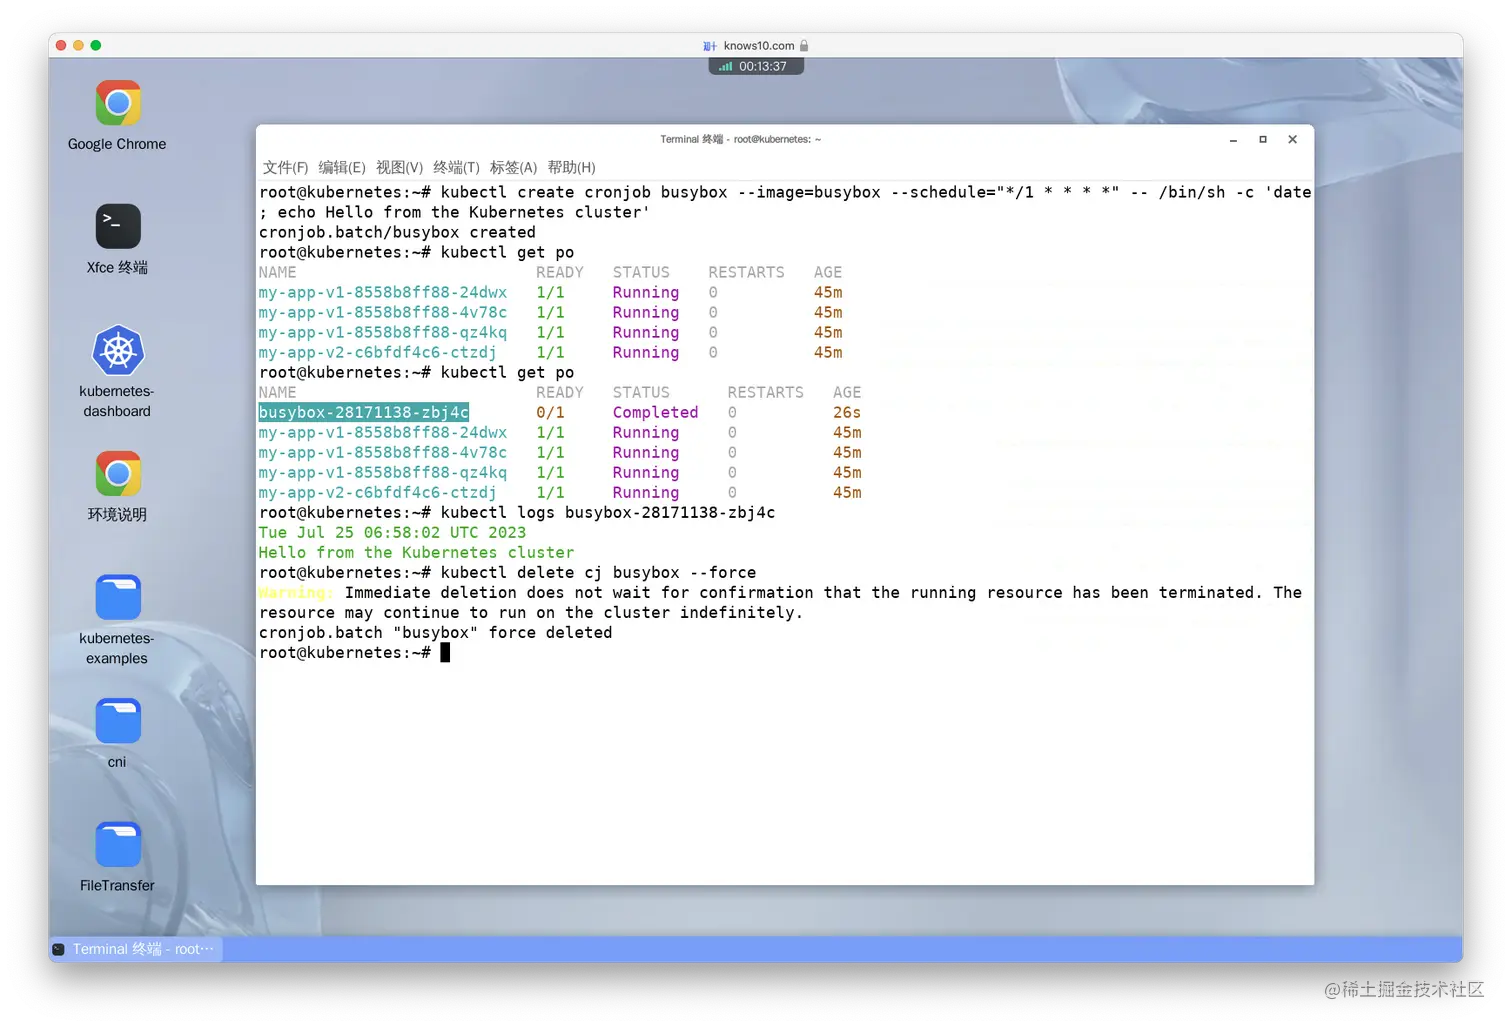Click the signal bars icon in the timer badge
Image resolution: width=1512 pixels, height=1027 pixels.
[x=724, y=65]
